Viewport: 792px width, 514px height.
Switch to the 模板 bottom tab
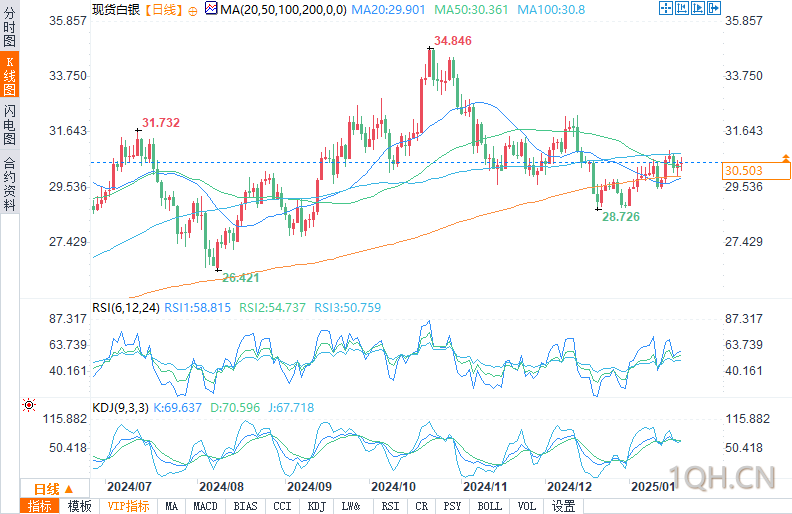pyautogui.click(x=79, y=506)
